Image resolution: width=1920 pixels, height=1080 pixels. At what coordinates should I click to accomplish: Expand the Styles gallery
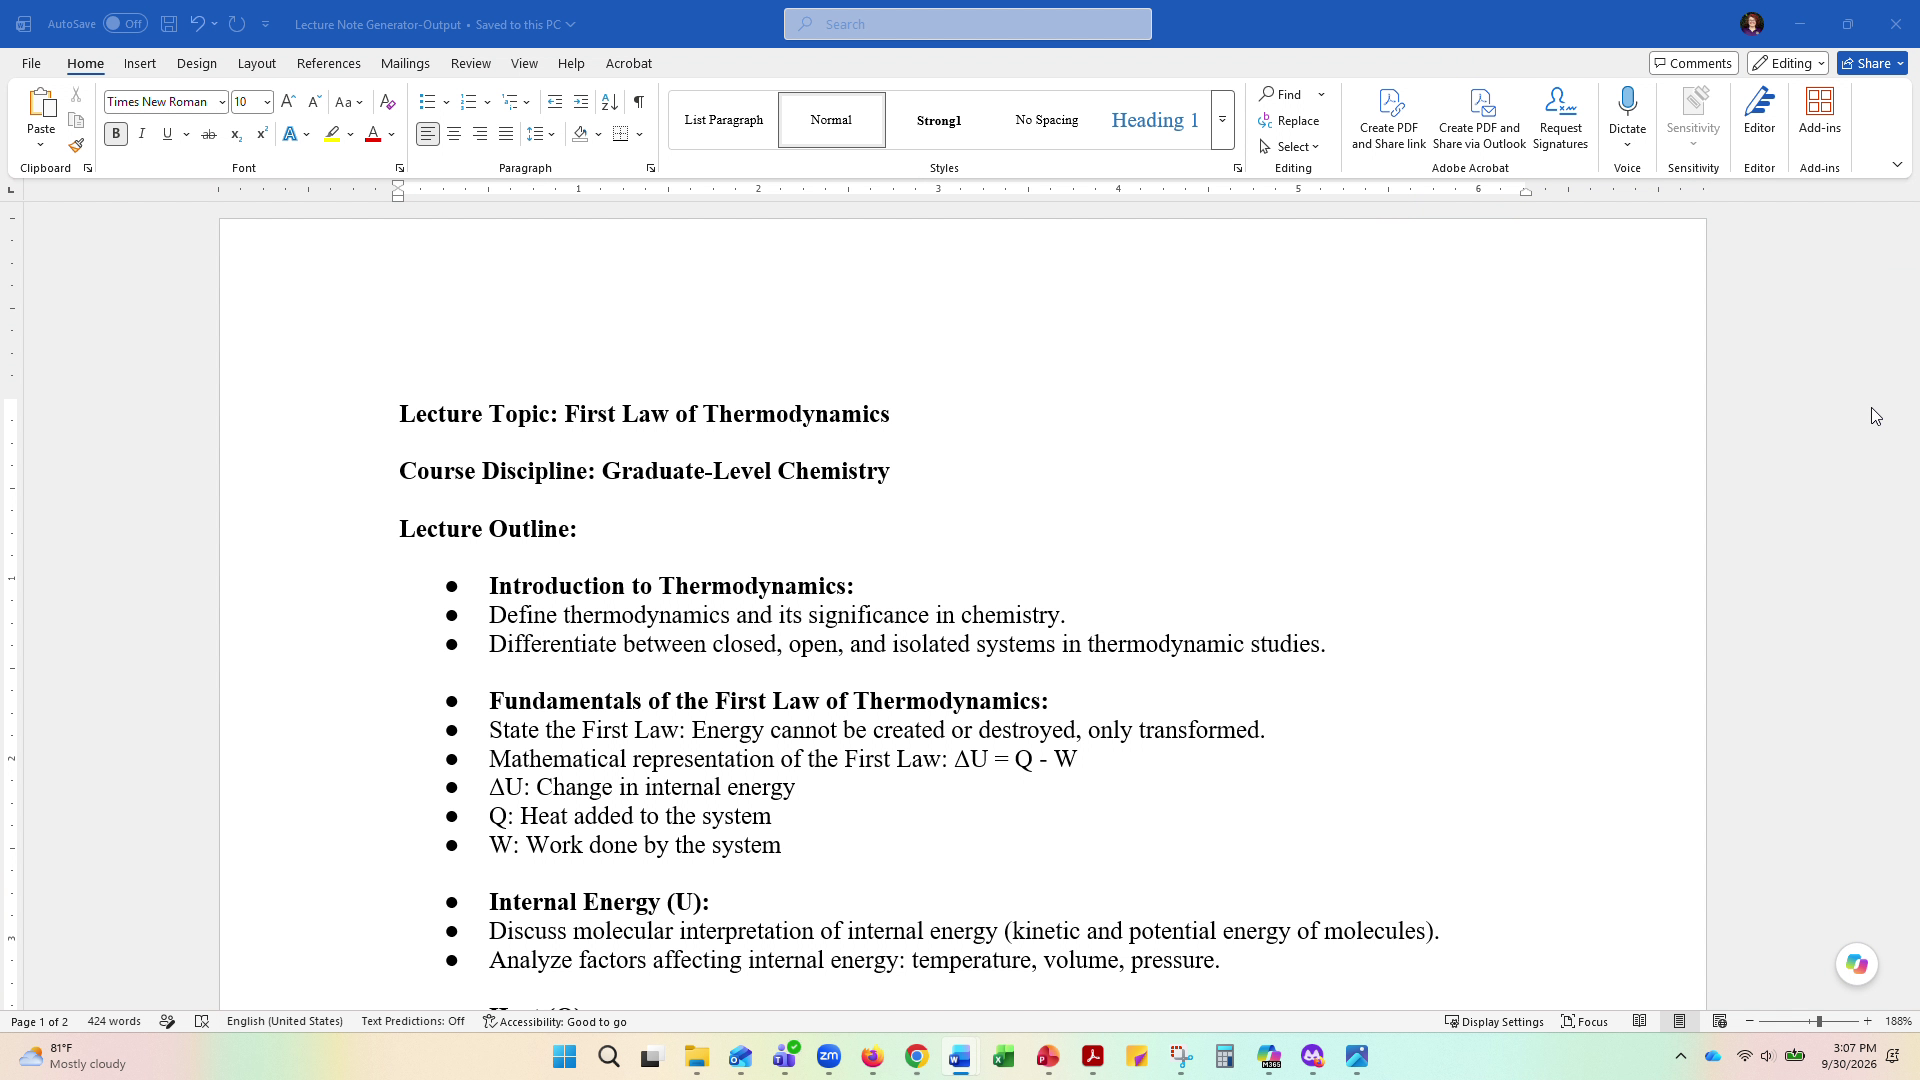(x=1222, y=120)
